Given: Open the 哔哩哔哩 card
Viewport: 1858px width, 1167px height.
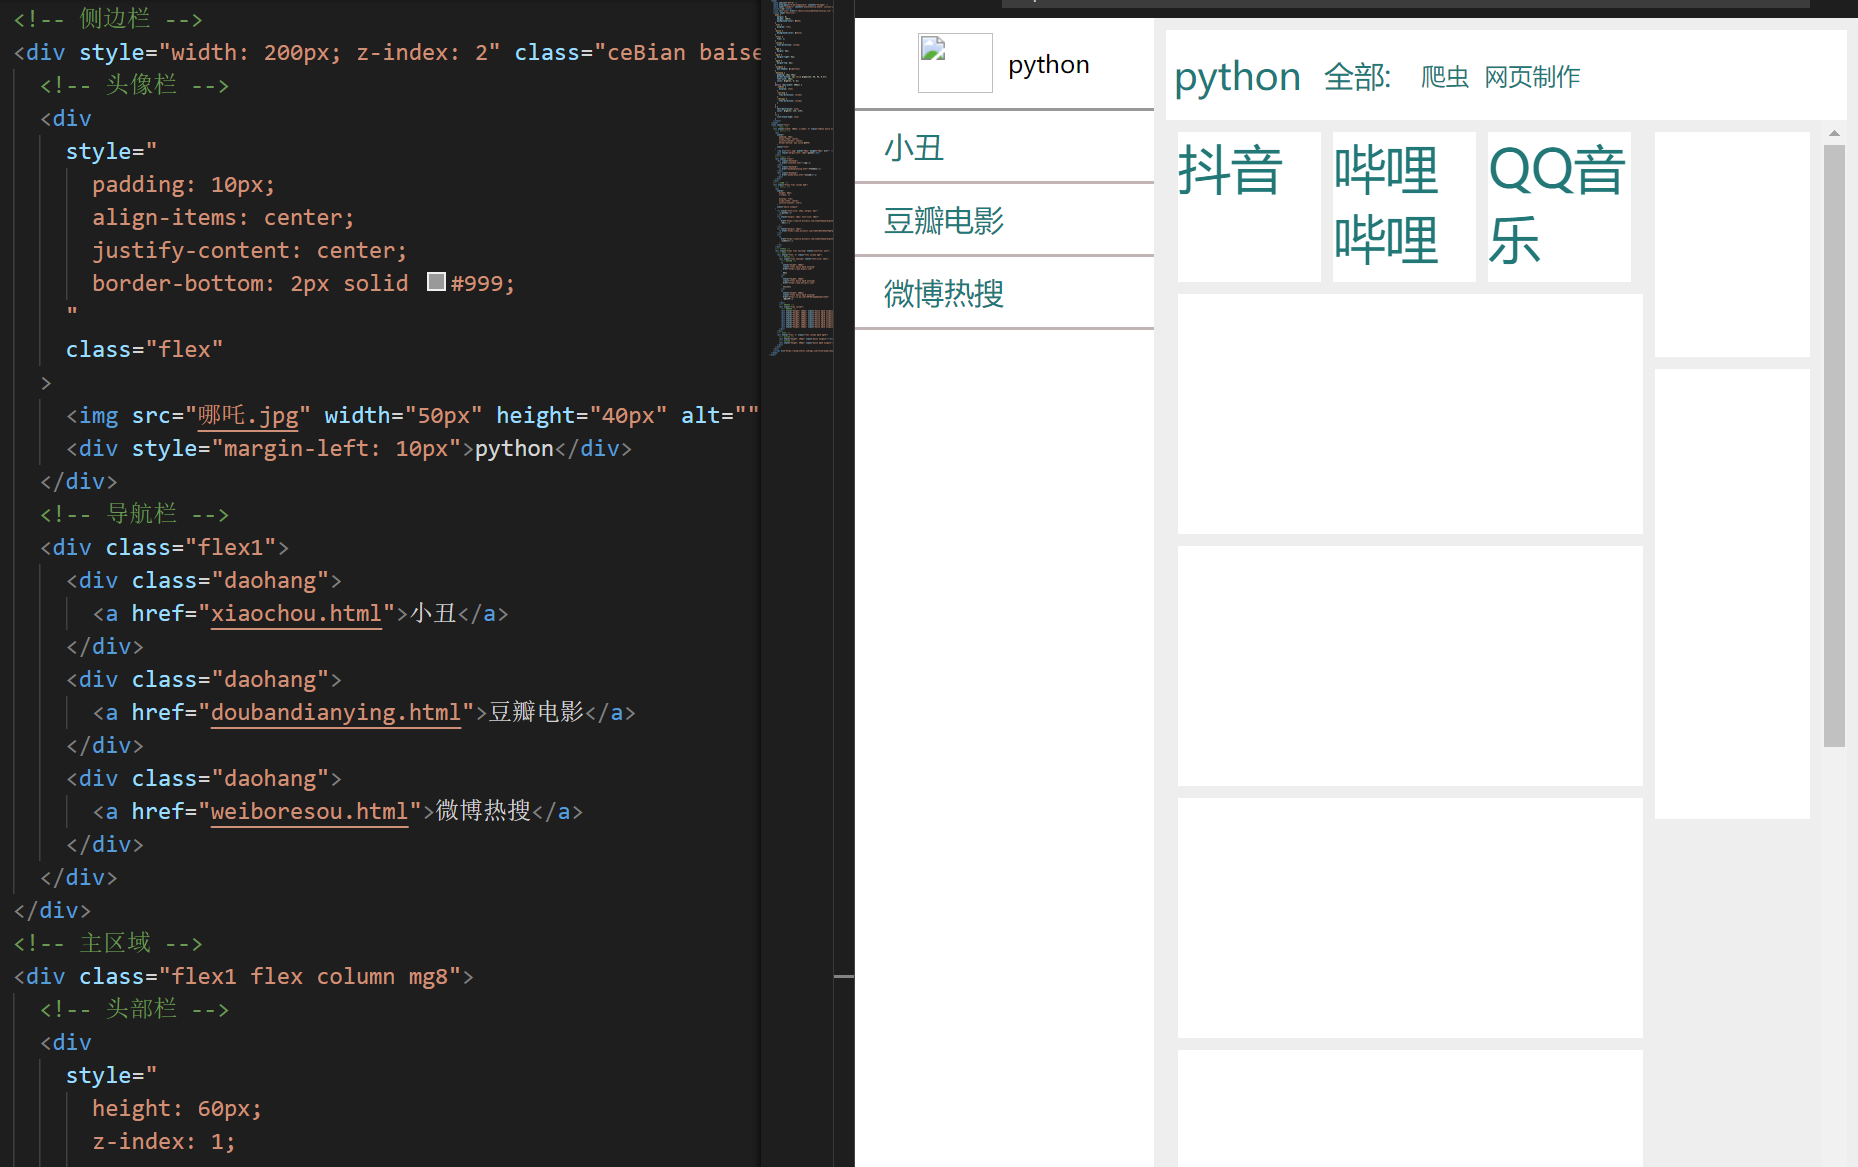Looking at the screenshot, I should (x=1404, y=207).
